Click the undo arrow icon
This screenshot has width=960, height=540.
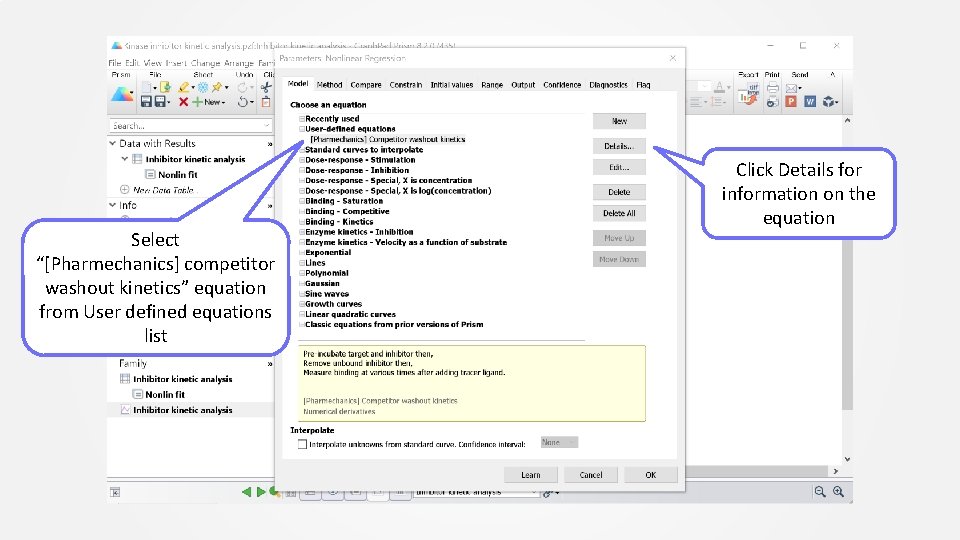(x=242, y=102)
